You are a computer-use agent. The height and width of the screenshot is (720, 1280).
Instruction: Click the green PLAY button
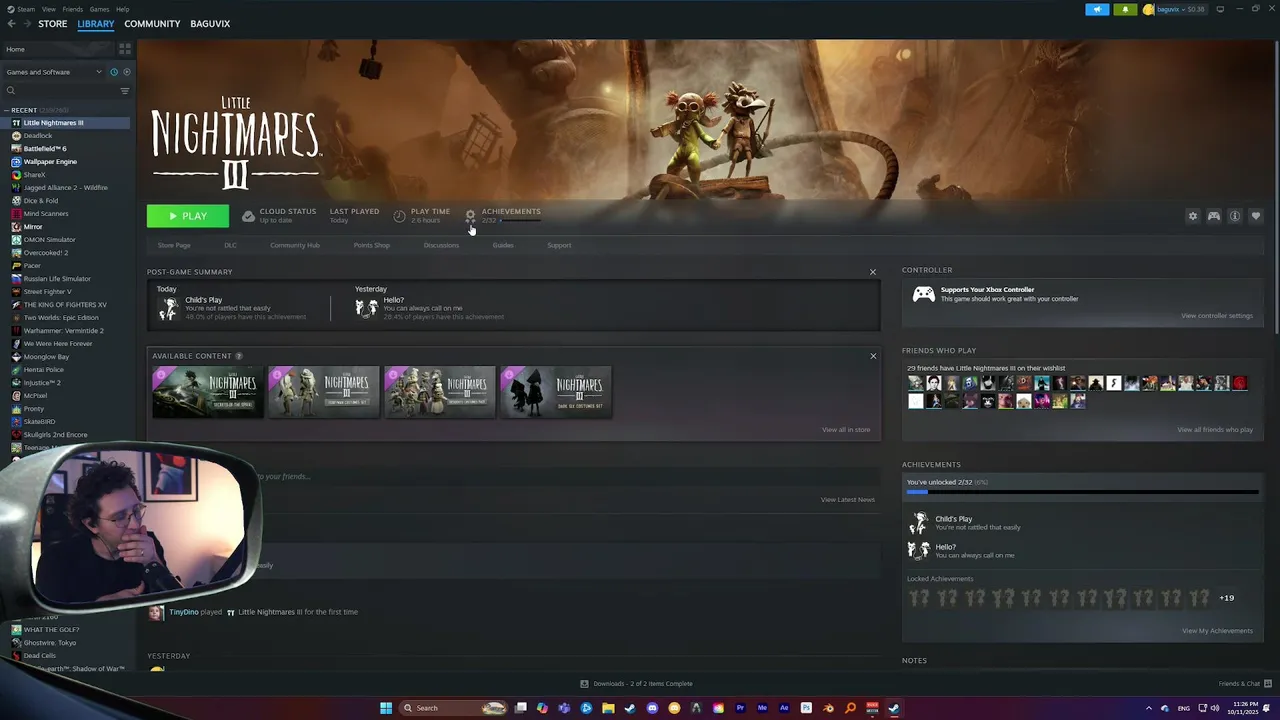tap(188, 216)
